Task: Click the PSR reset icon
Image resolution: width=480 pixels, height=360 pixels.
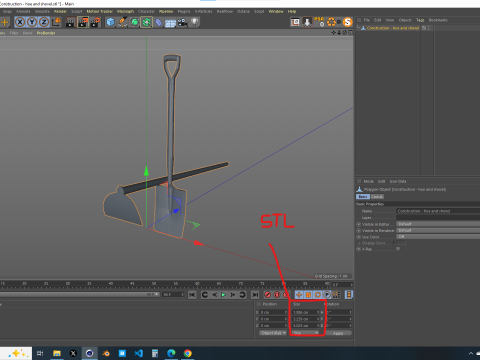Action: coord(319,22)
